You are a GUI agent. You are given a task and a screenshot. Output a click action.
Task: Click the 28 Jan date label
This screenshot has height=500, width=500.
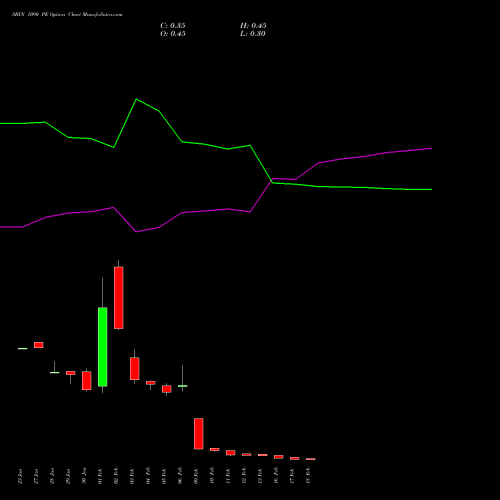point(52,476)
